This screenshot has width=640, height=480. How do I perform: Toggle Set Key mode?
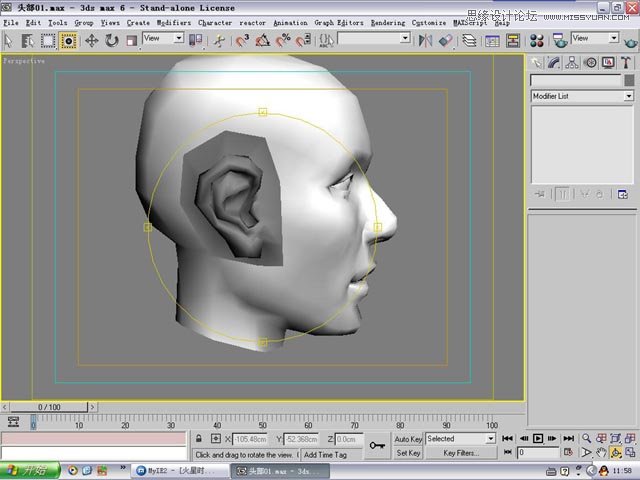pos(408,453)
